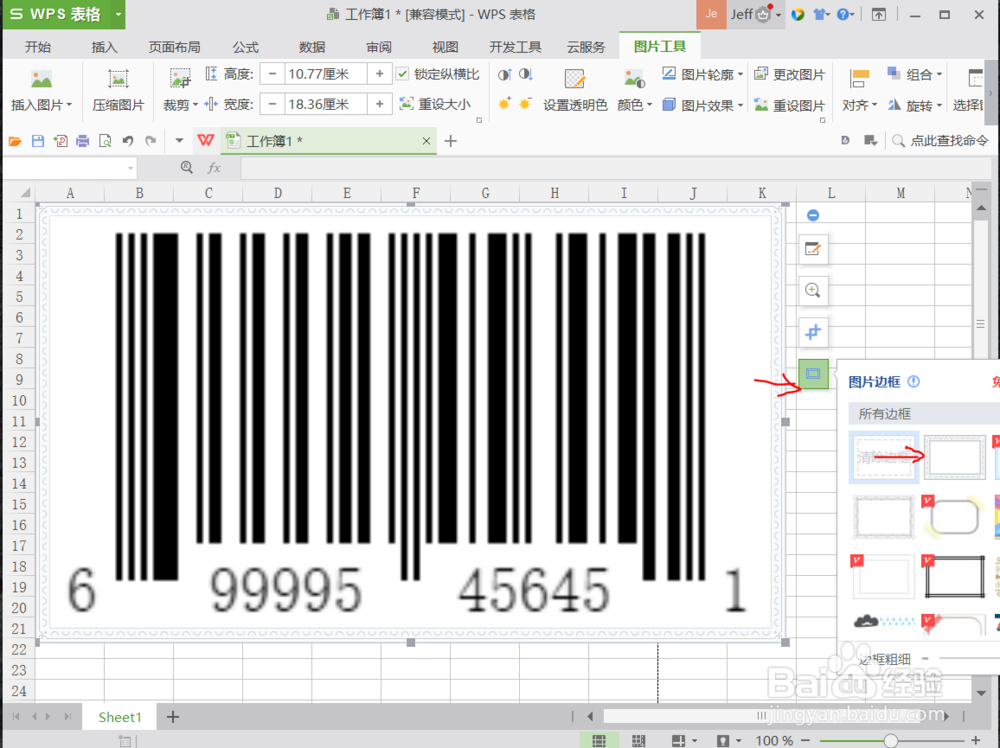Viewport: 1000px width, 748px height.
Task: Switch to the 开始 Home tab
Action: 38,47
